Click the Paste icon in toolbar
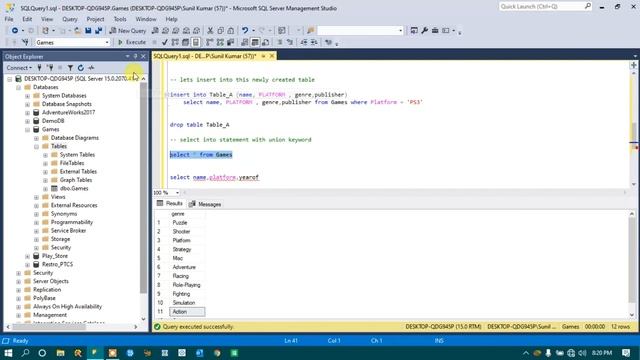This screenshot has width=640, height=360. pyautogui.click(x=231, y=31)
